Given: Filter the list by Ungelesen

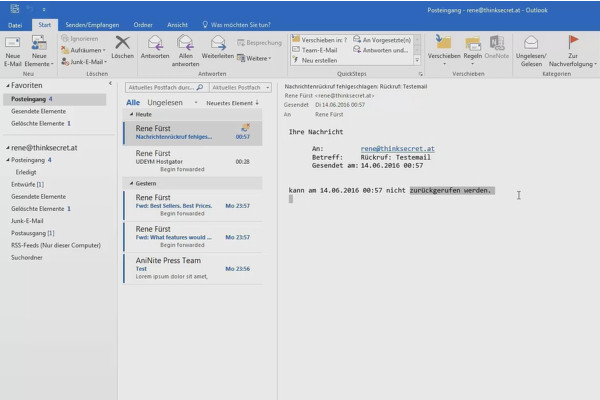Looking at the screenshot, I should pyautogui.click(x=165, y=103).
